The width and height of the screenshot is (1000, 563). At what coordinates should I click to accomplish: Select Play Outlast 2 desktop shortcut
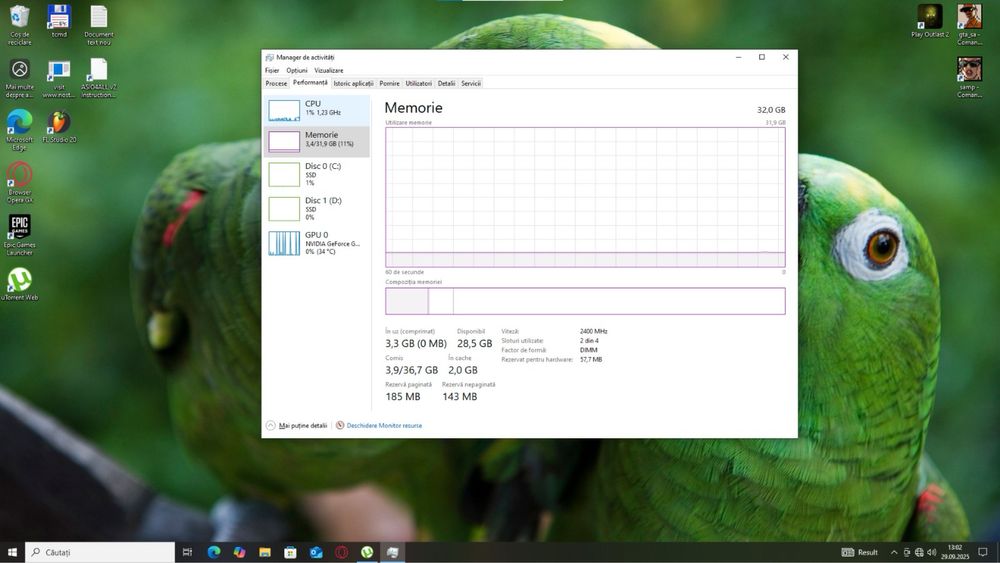tap(930, 22)
